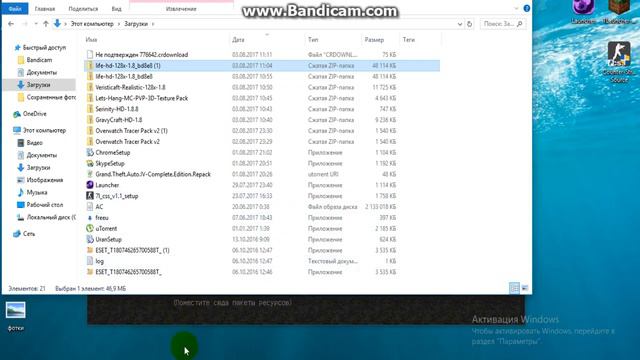Click file name Overwatch Tracer Pack v2
This screenshot has height=360, width=640.
click(127, 142)
